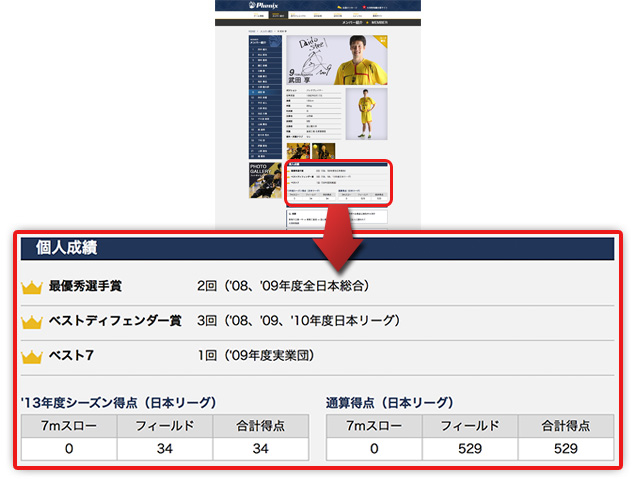This screenshot has height=479, width=640.
Task: Click the 0 cell in career table
Action: (374, 449)
